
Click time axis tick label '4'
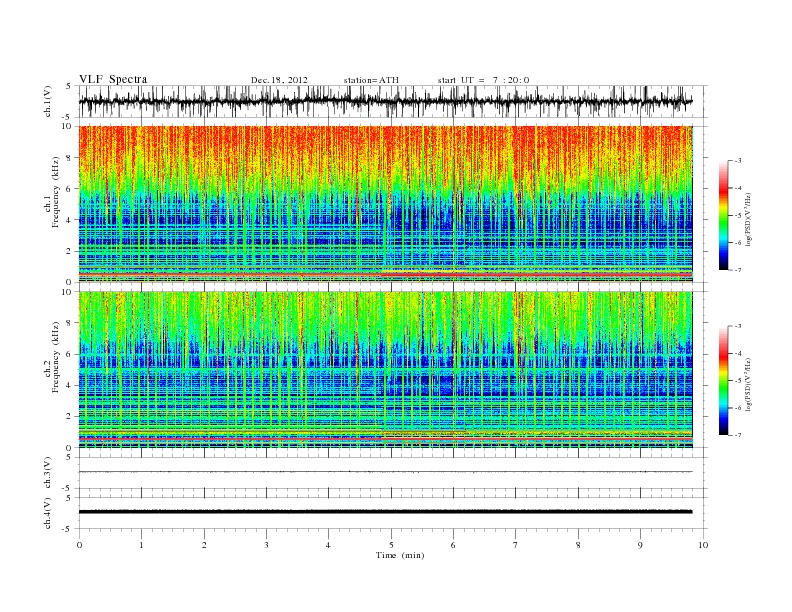click(x=328, y=545)
